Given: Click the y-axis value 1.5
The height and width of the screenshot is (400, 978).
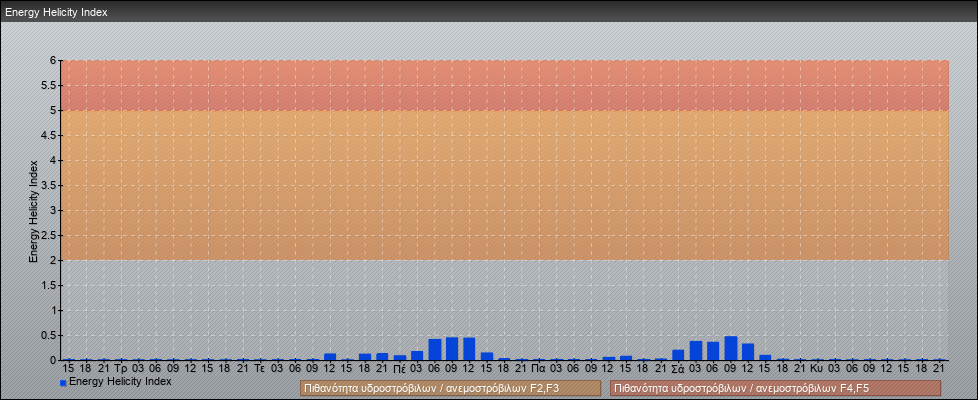Looking at the screenshot, I should point(50,285).
